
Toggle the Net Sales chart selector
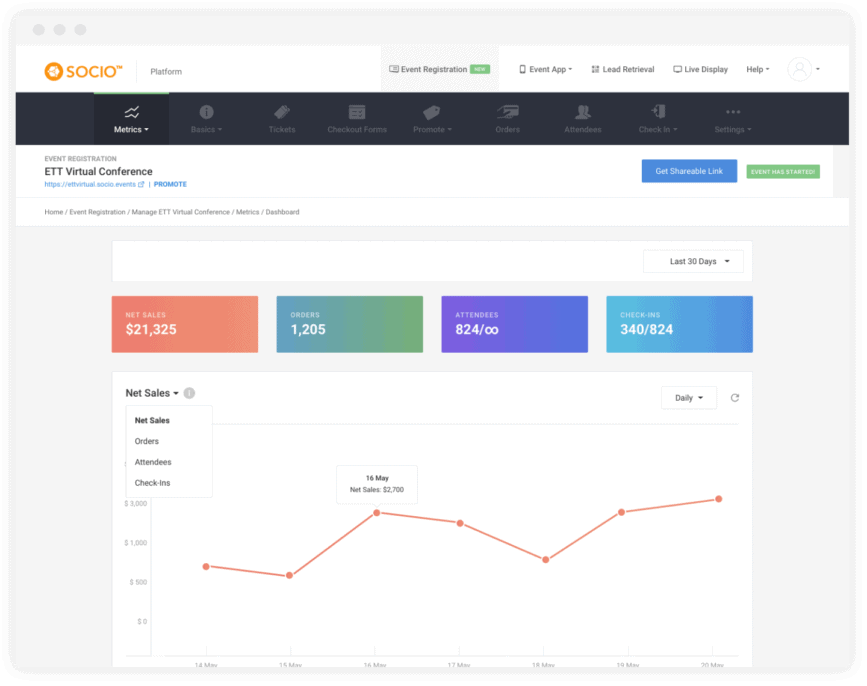[152, 393]
